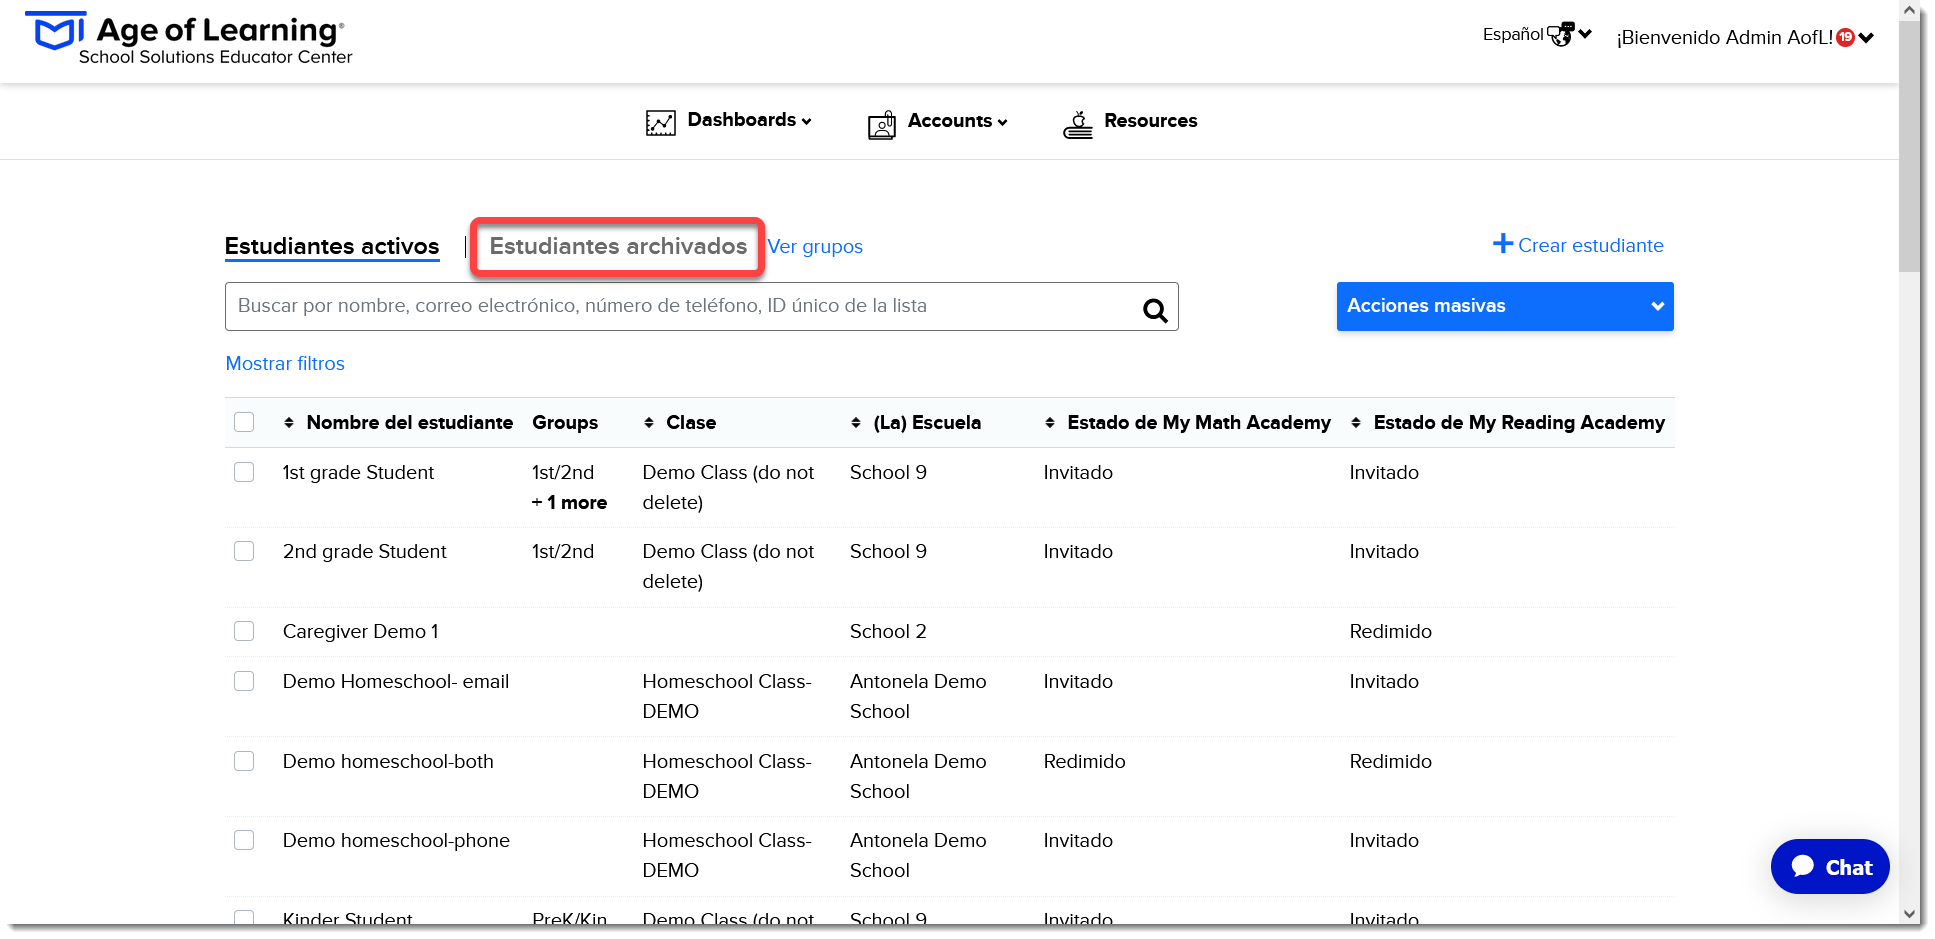Click the page vertical scrollbar thumb
The height and width of the screenshot is (939, 1935).
click(x=1909, y=146)
